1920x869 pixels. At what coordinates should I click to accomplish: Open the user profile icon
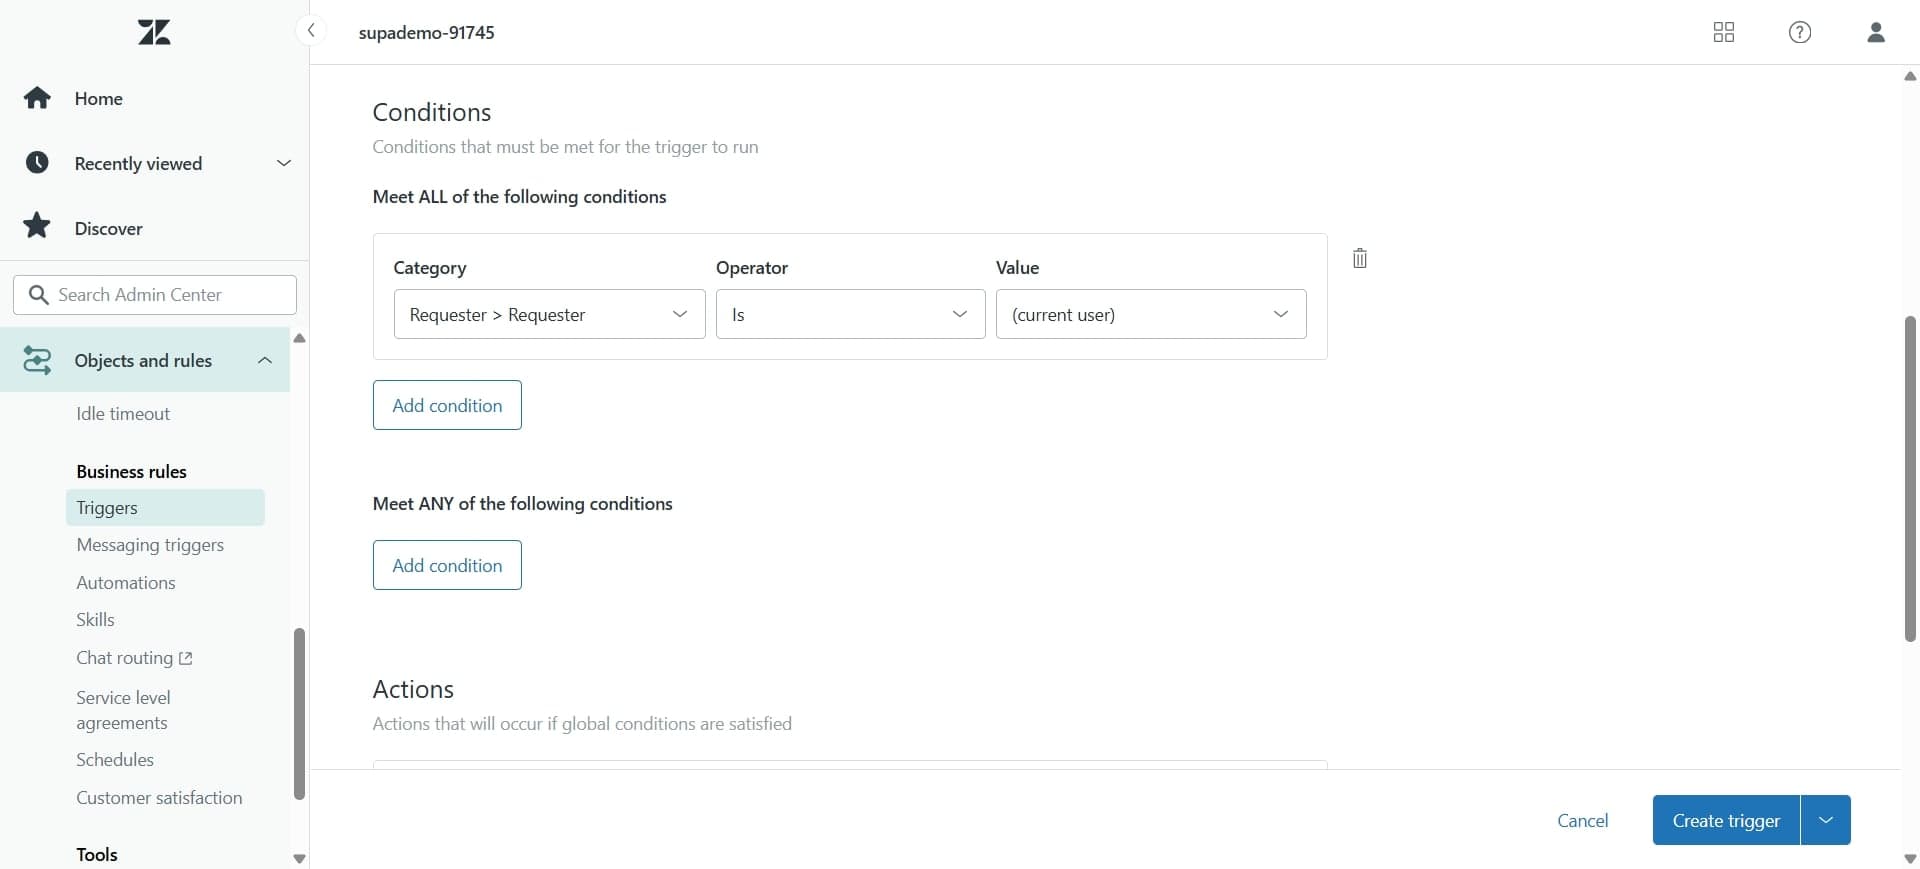(x=1876, y=32)
